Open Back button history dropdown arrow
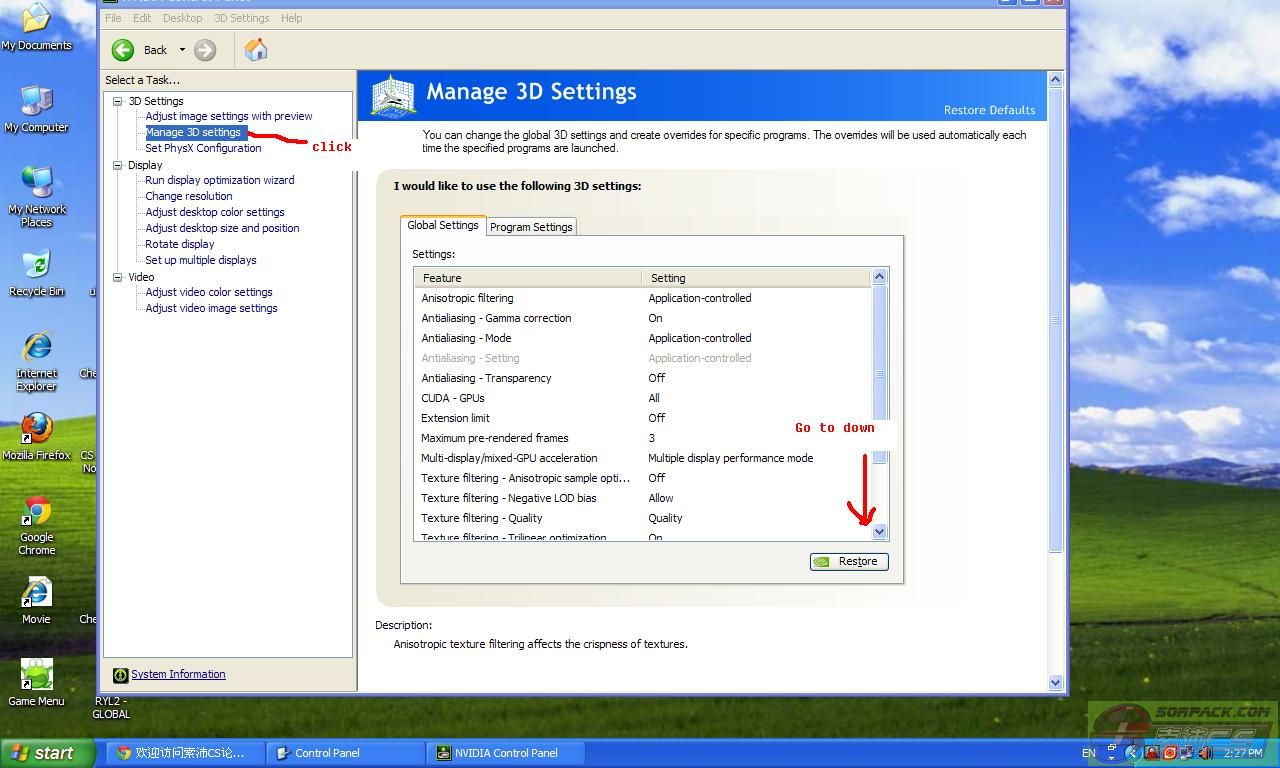This screenshot has width=1280, height=768. 182,50
